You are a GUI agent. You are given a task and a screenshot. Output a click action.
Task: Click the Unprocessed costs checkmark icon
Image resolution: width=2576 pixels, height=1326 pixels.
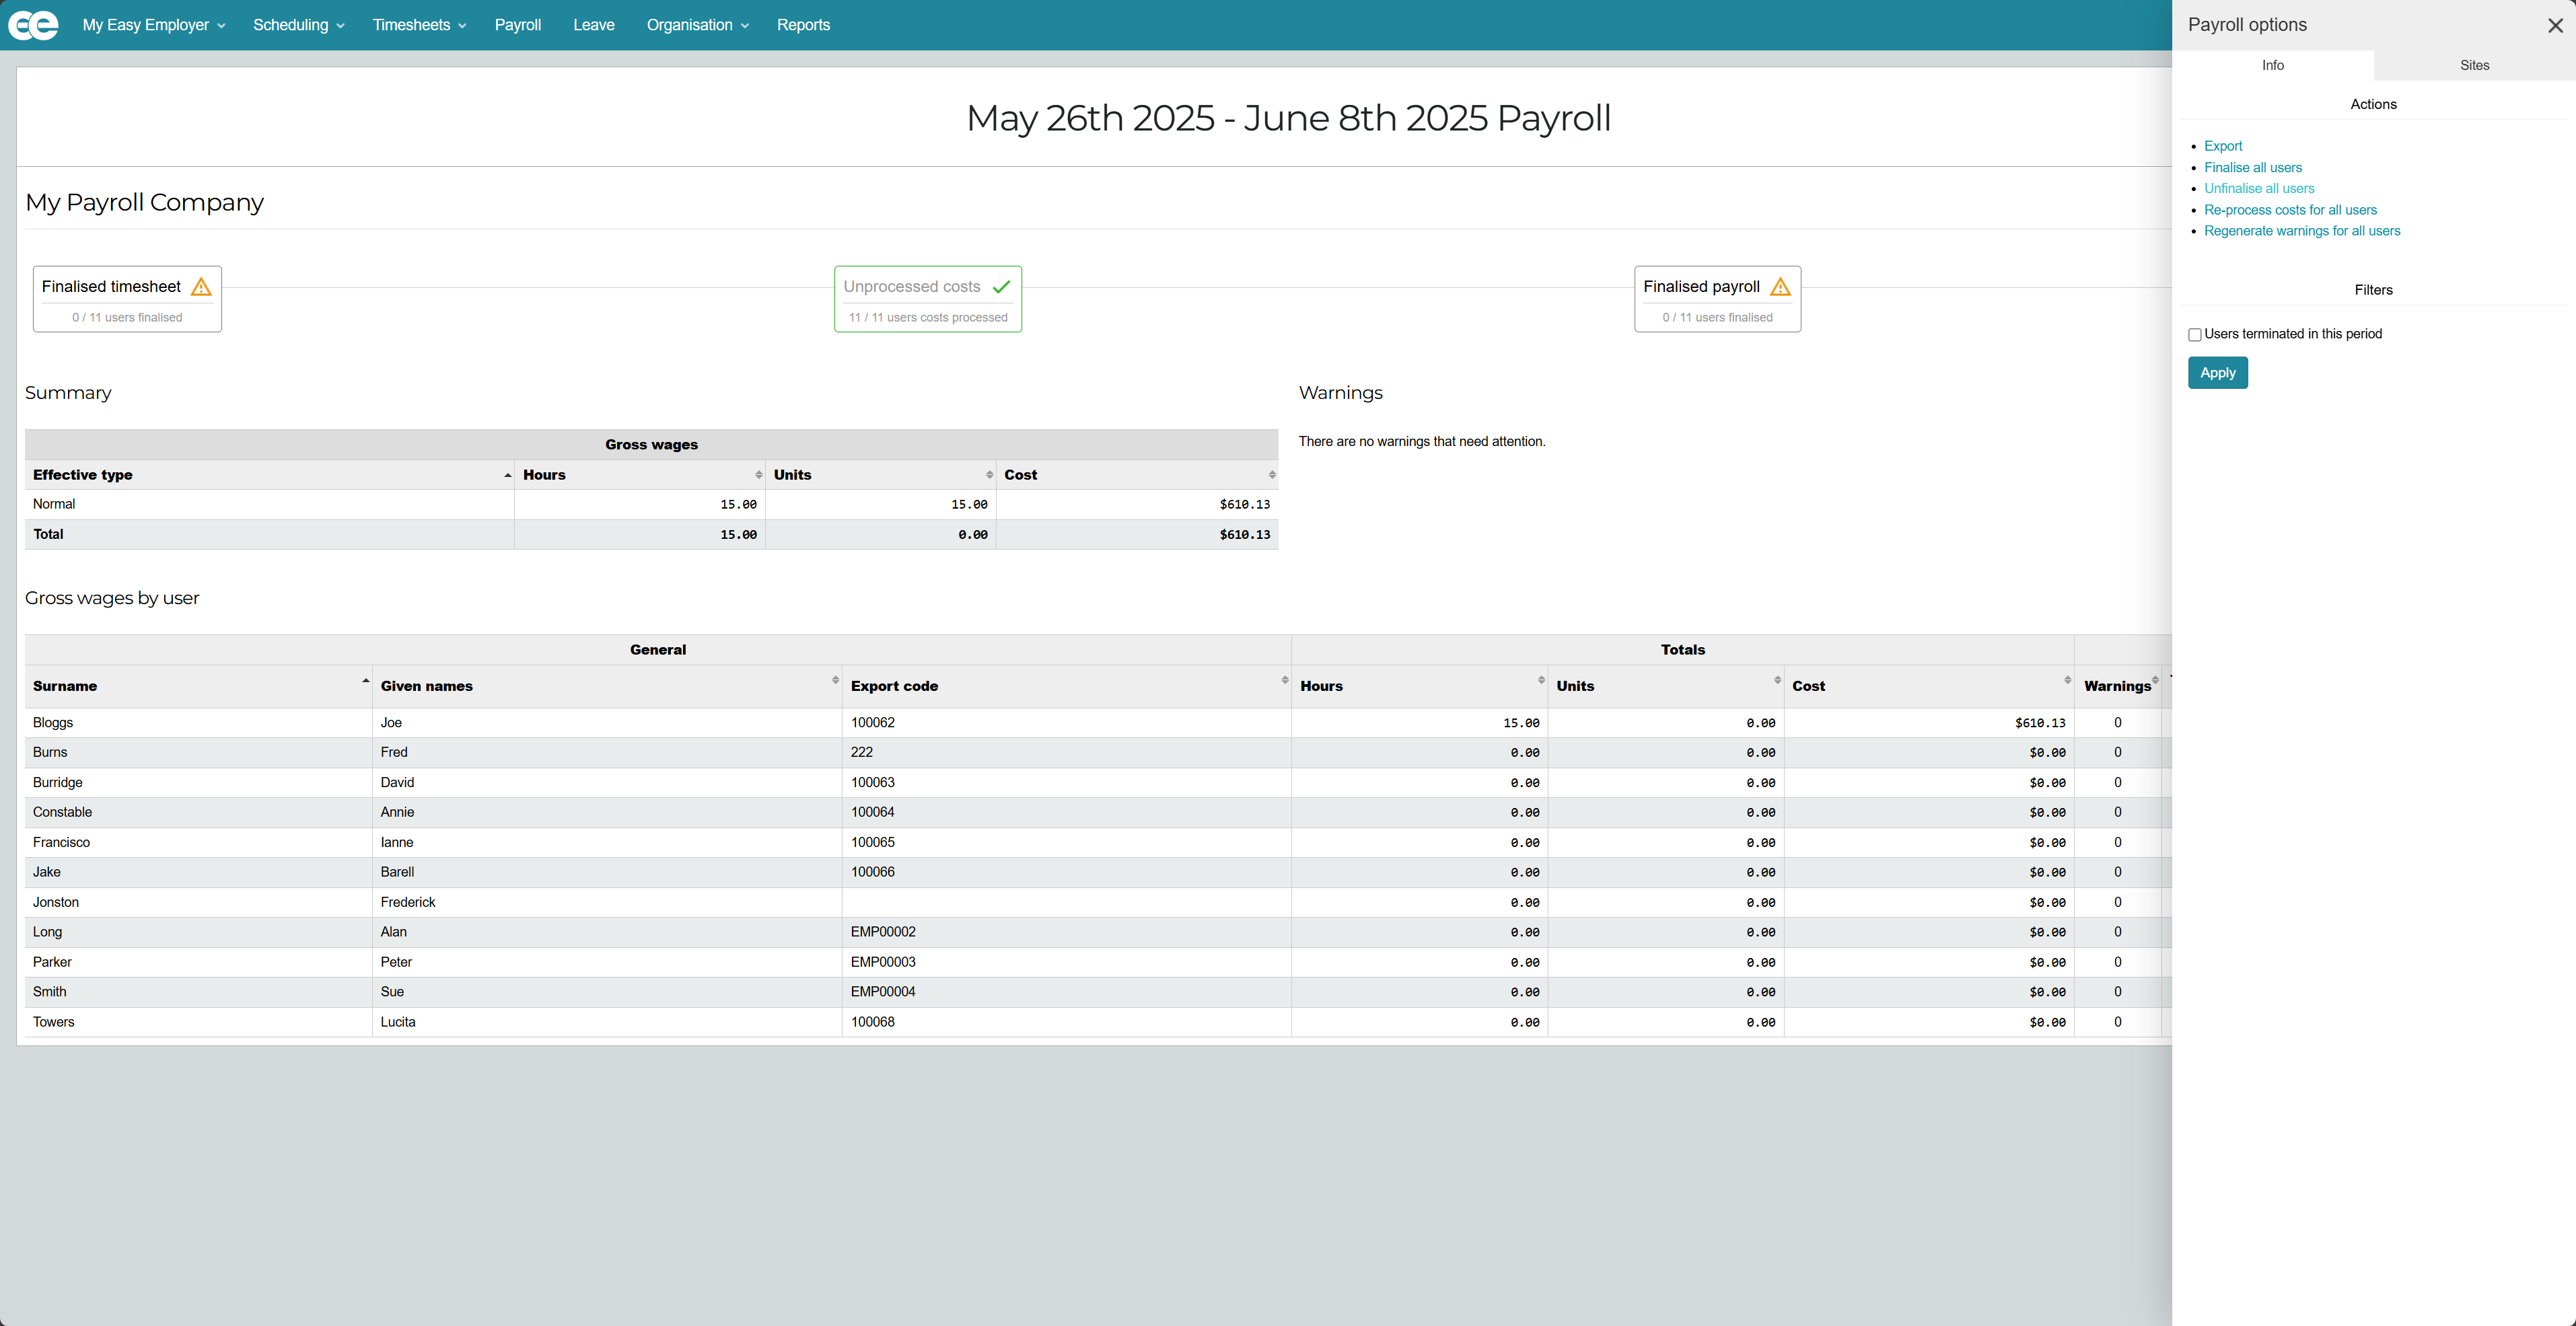[1001, 287]
